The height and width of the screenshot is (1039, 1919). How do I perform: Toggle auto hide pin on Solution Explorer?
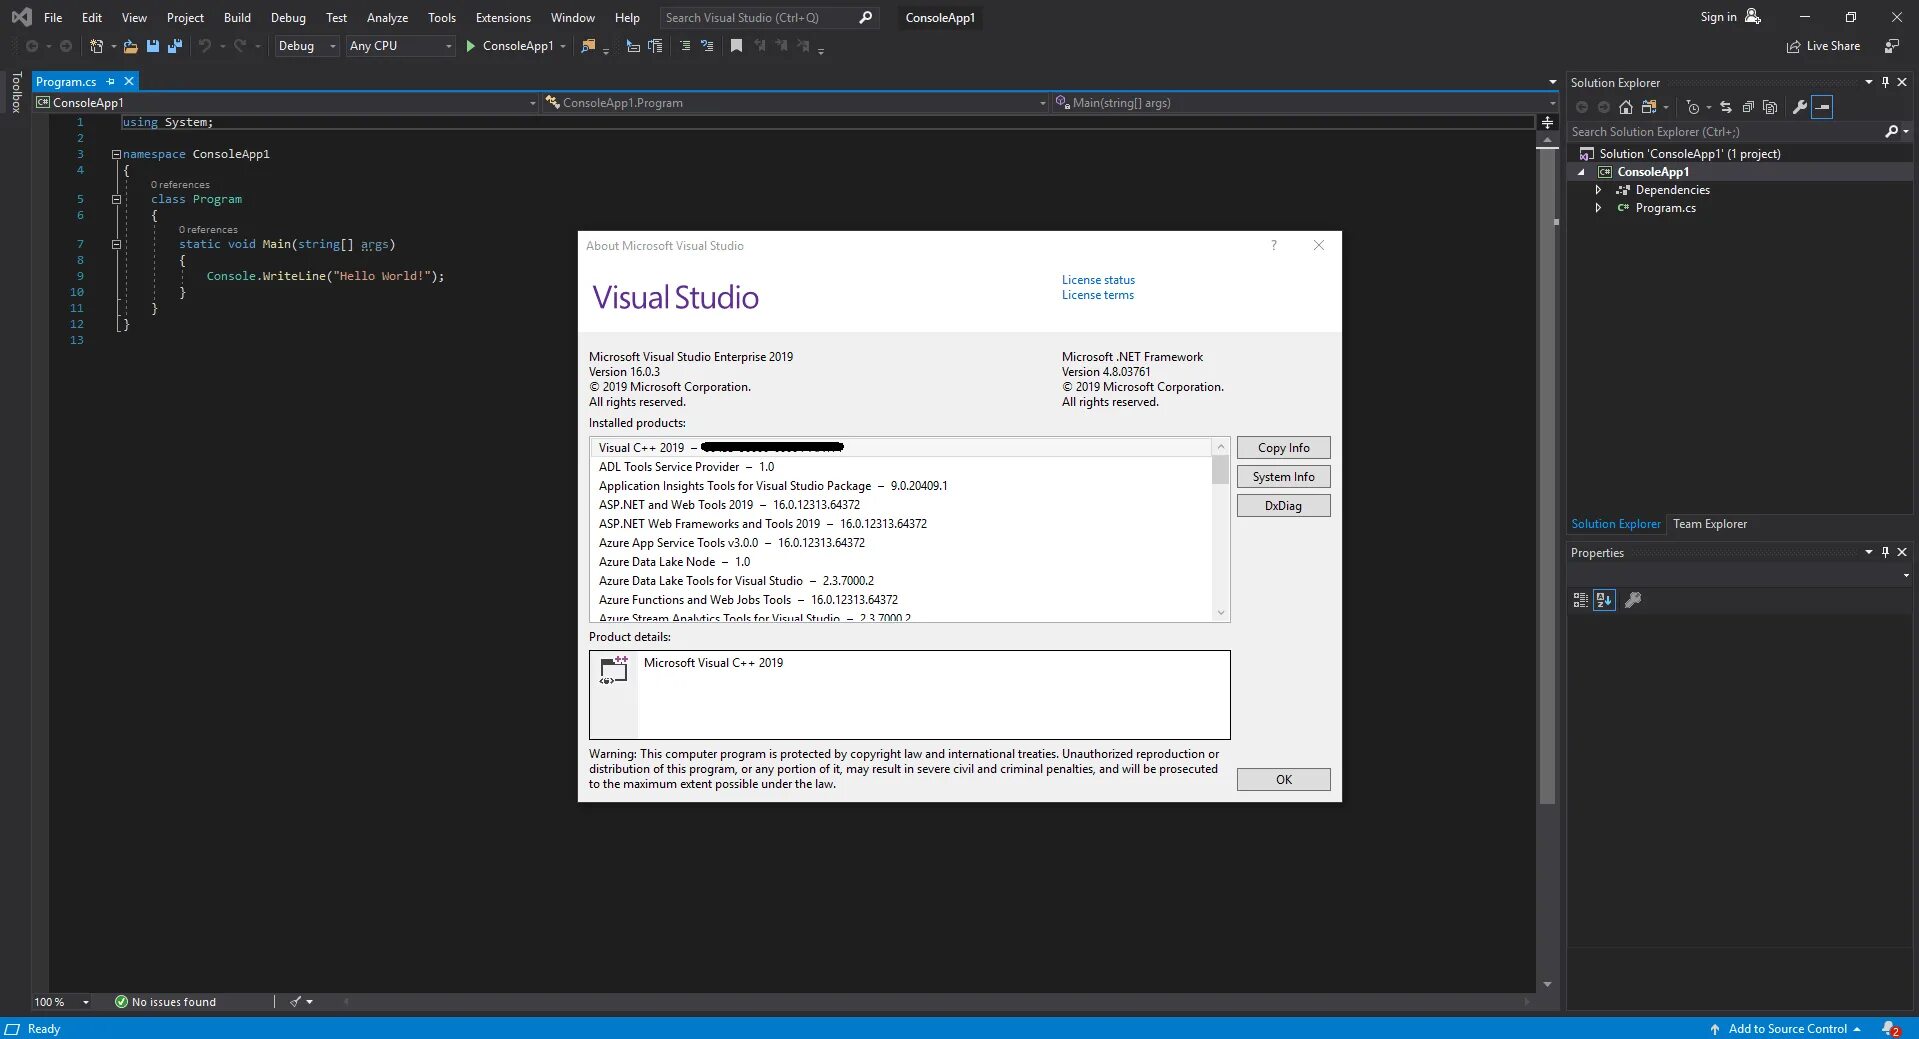point(1885,83)
